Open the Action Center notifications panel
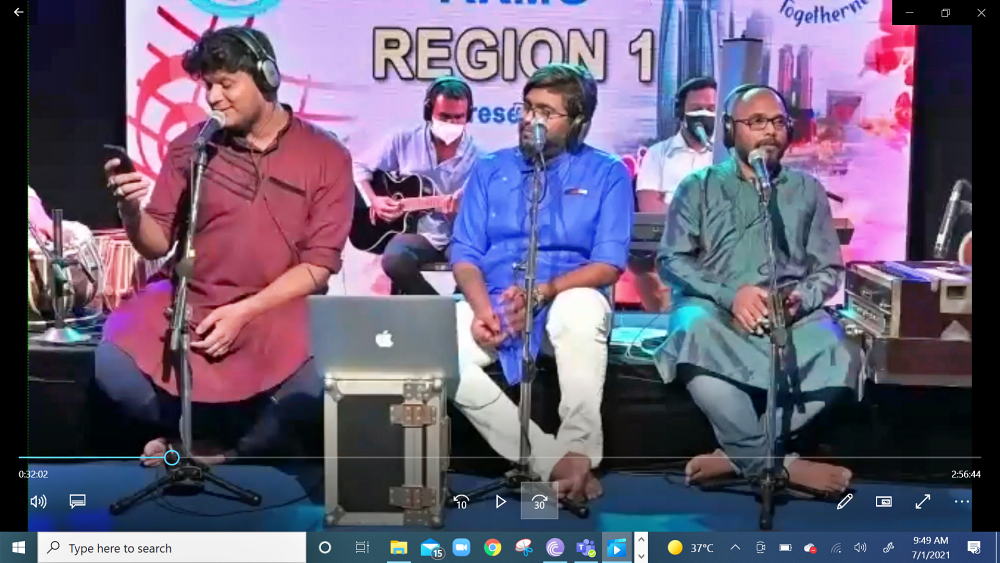This screenshot has width=1000, height=563. (x=974, y=548)
